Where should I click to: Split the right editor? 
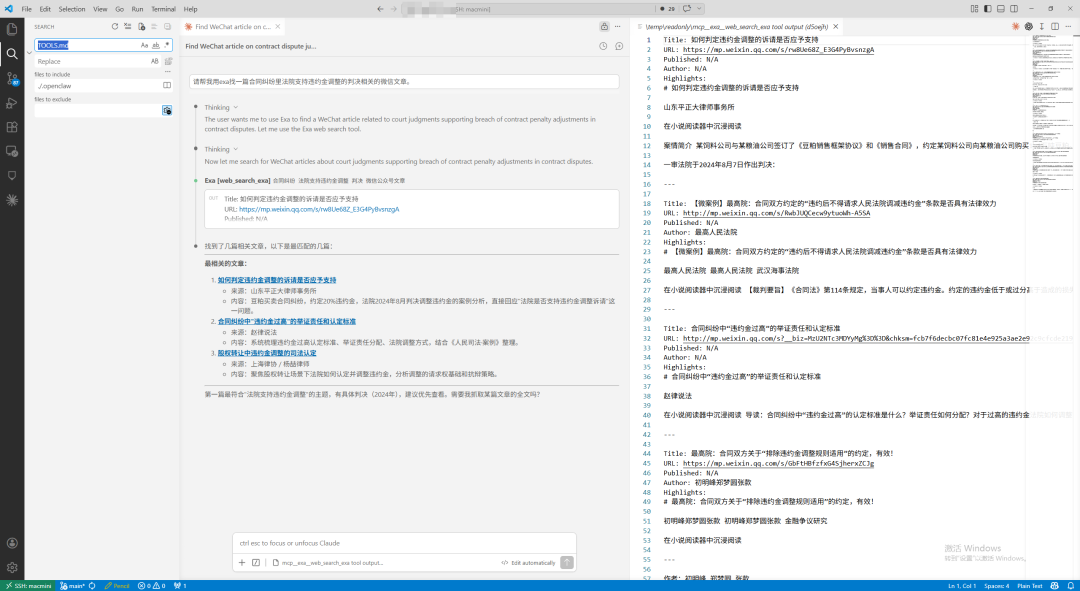coord(1055,27)
